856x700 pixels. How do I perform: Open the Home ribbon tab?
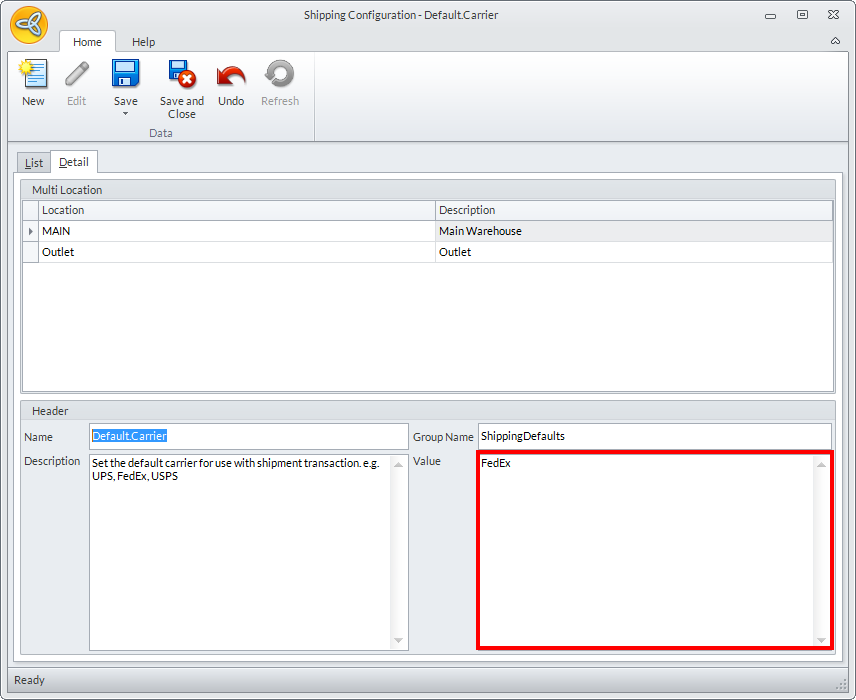(87, 42)
